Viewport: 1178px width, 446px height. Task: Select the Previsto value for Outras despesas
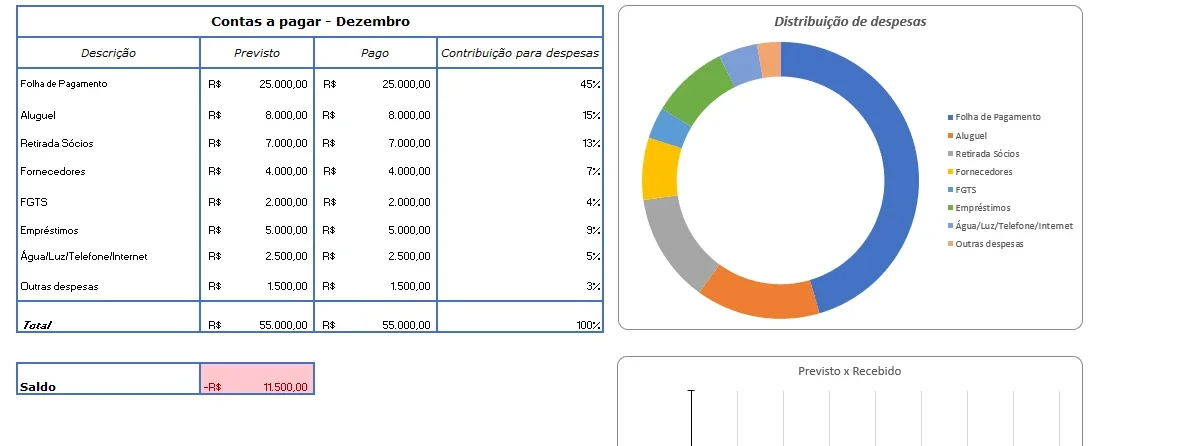[257, 286]
